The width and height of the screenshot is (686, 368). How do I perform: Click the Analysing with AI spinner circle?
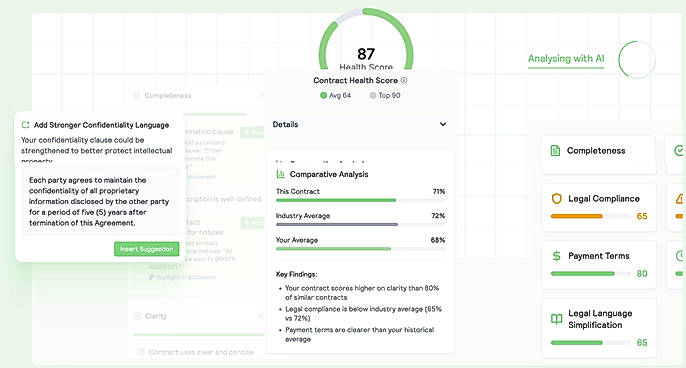pyautogui.click(x=637, y=60)
